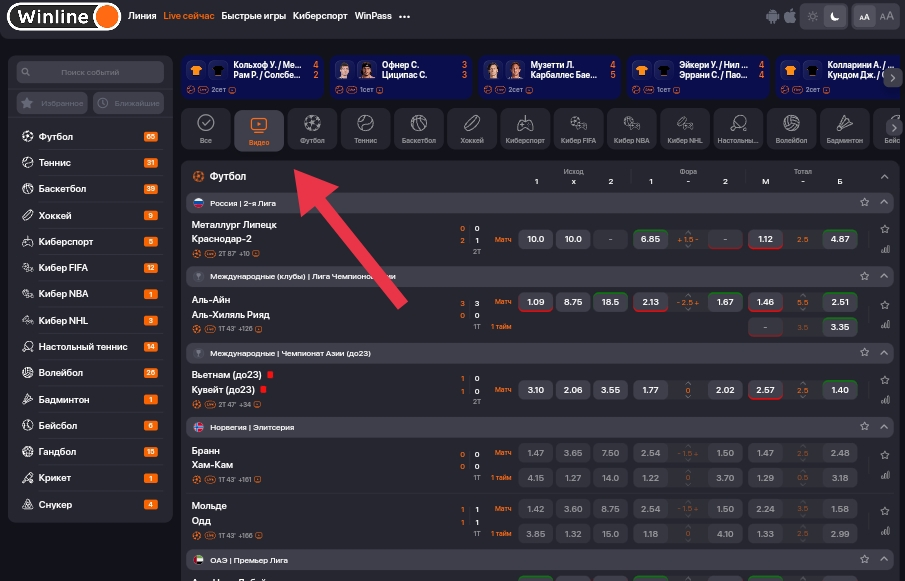Screen dimensions: 905x581
Task: Open the Android app download icon
Action: [772, 16]
